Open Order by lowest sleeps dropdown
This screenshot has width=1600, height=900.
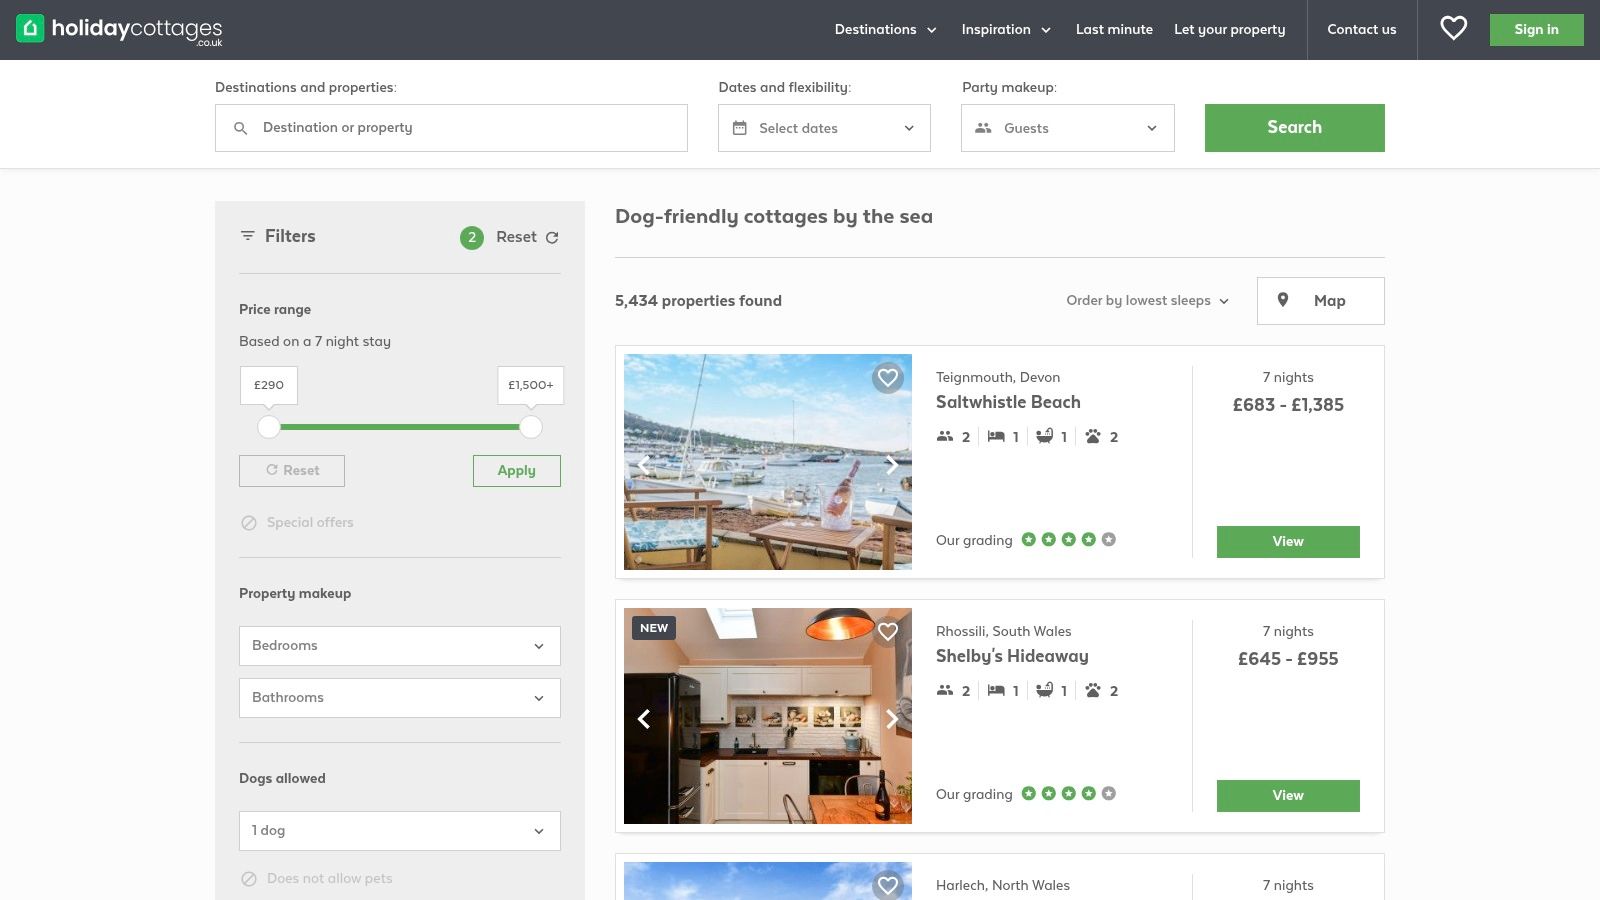[x=1147, y=301]
